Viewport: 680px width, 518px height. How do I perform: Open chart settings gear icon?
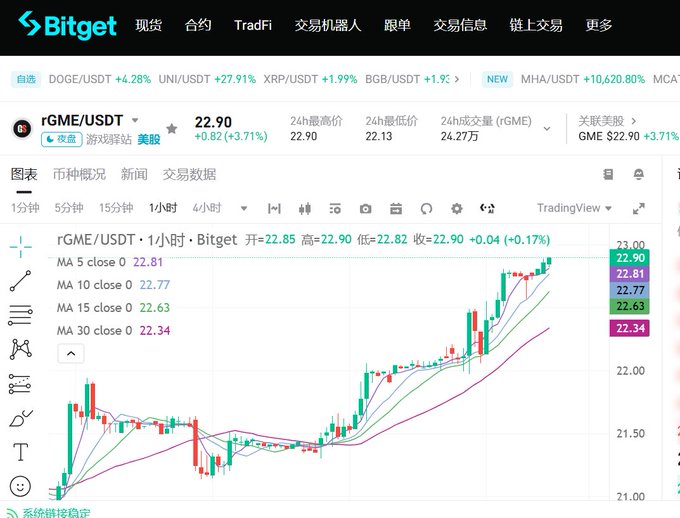[457, 209]
